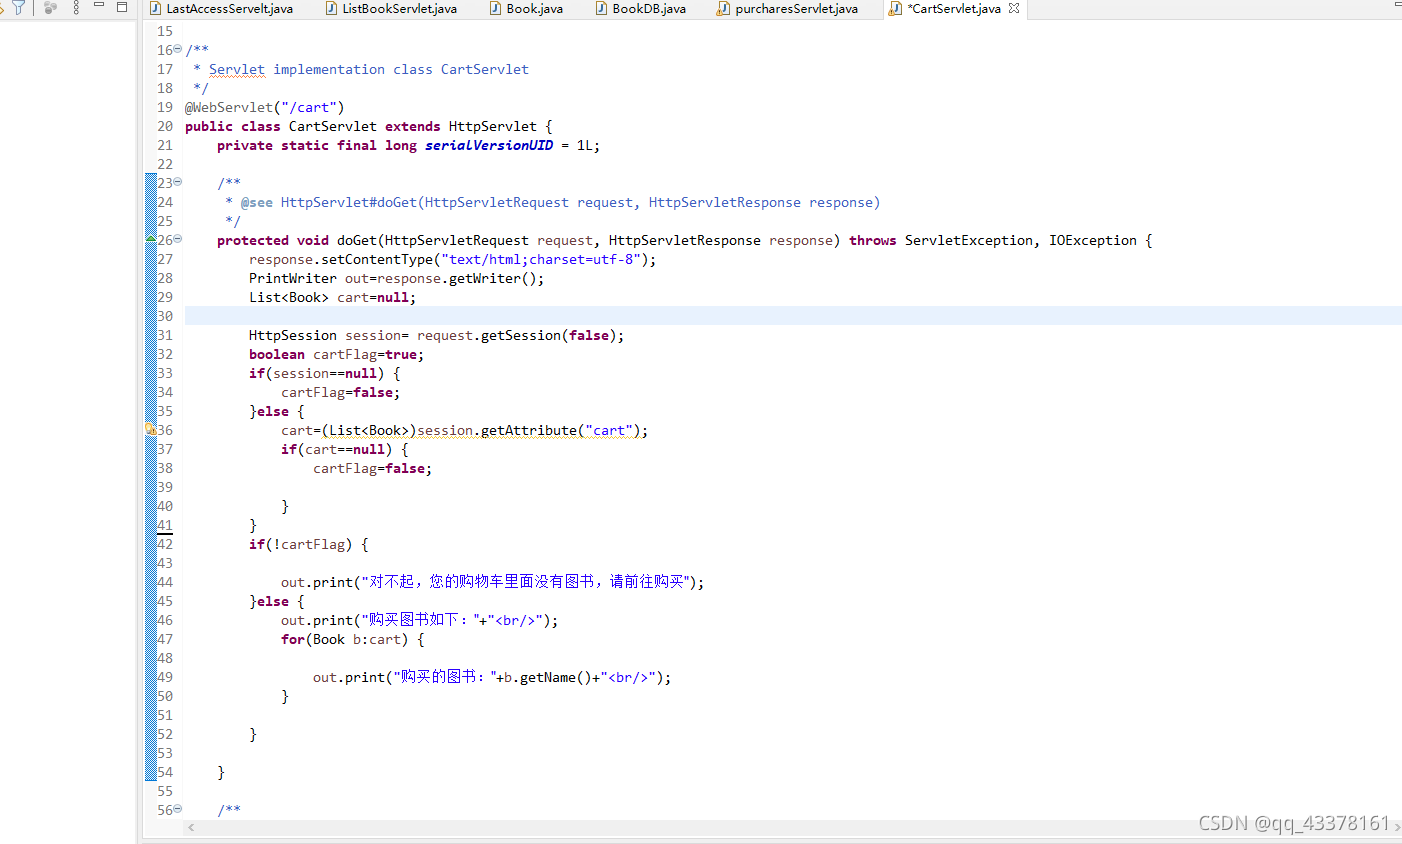
Task: Collapse the doGet method fold at line 26
Action: point(176,239)
